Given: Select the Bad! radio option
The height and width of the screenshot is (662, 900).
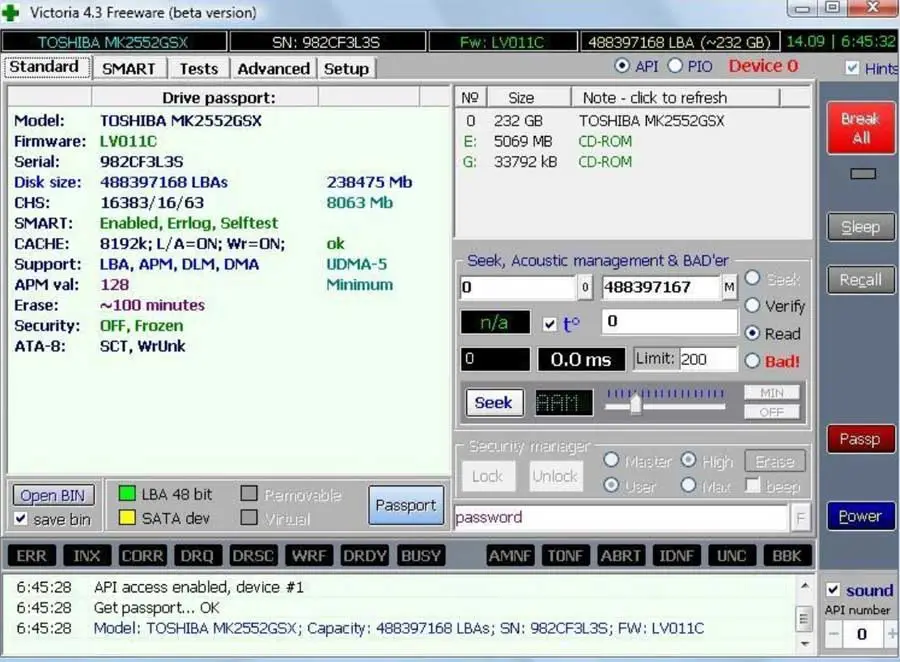Looking at the screenshot, I should pyautogui.click(x=752, y=361).
